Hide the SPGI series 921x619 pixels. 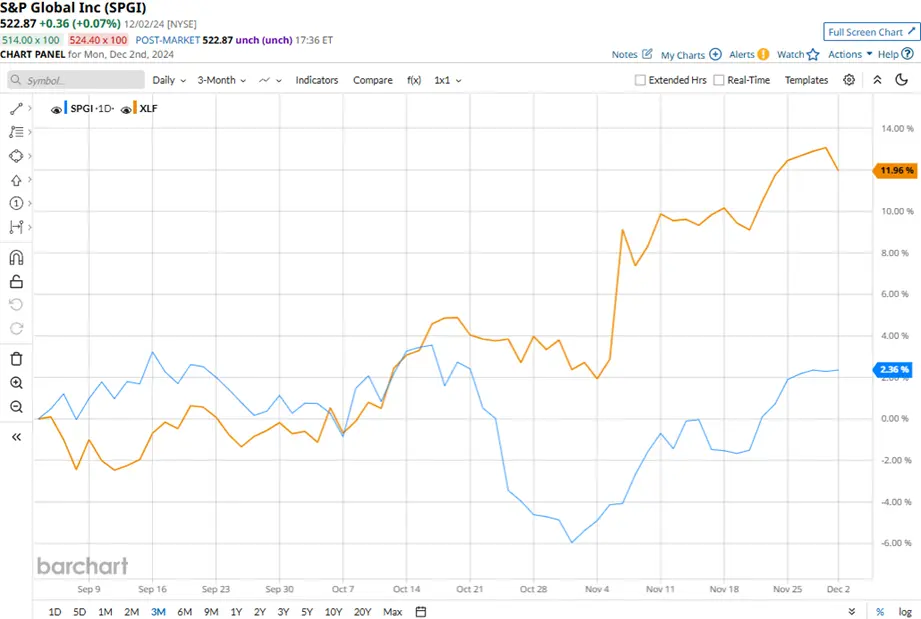[x=56, y=109]
